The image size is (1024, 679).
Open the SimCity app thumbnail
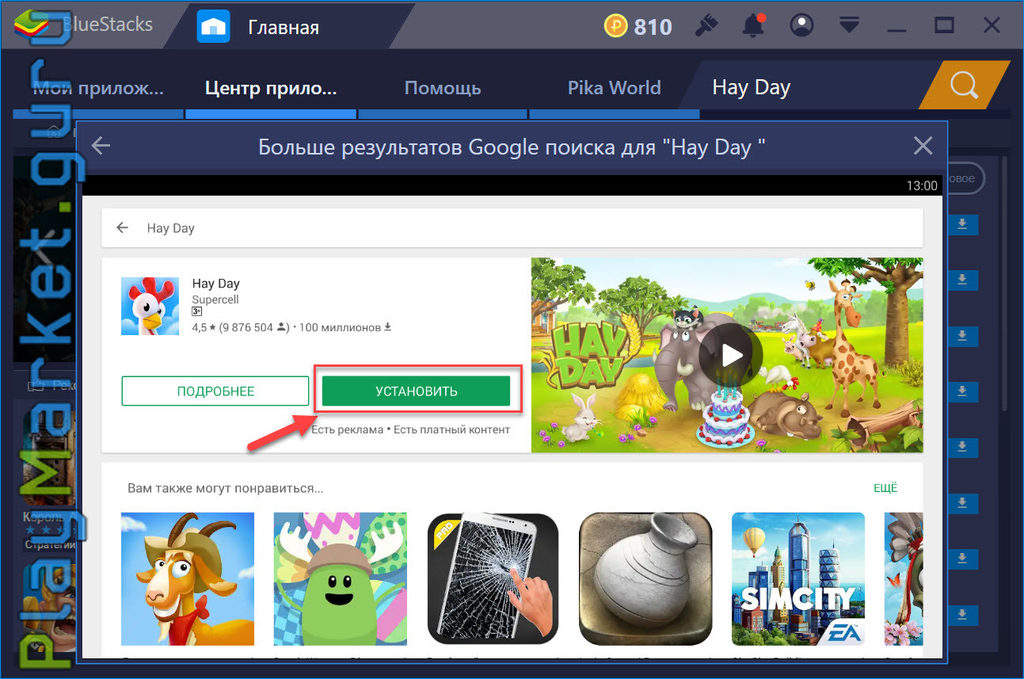[799, 578]
